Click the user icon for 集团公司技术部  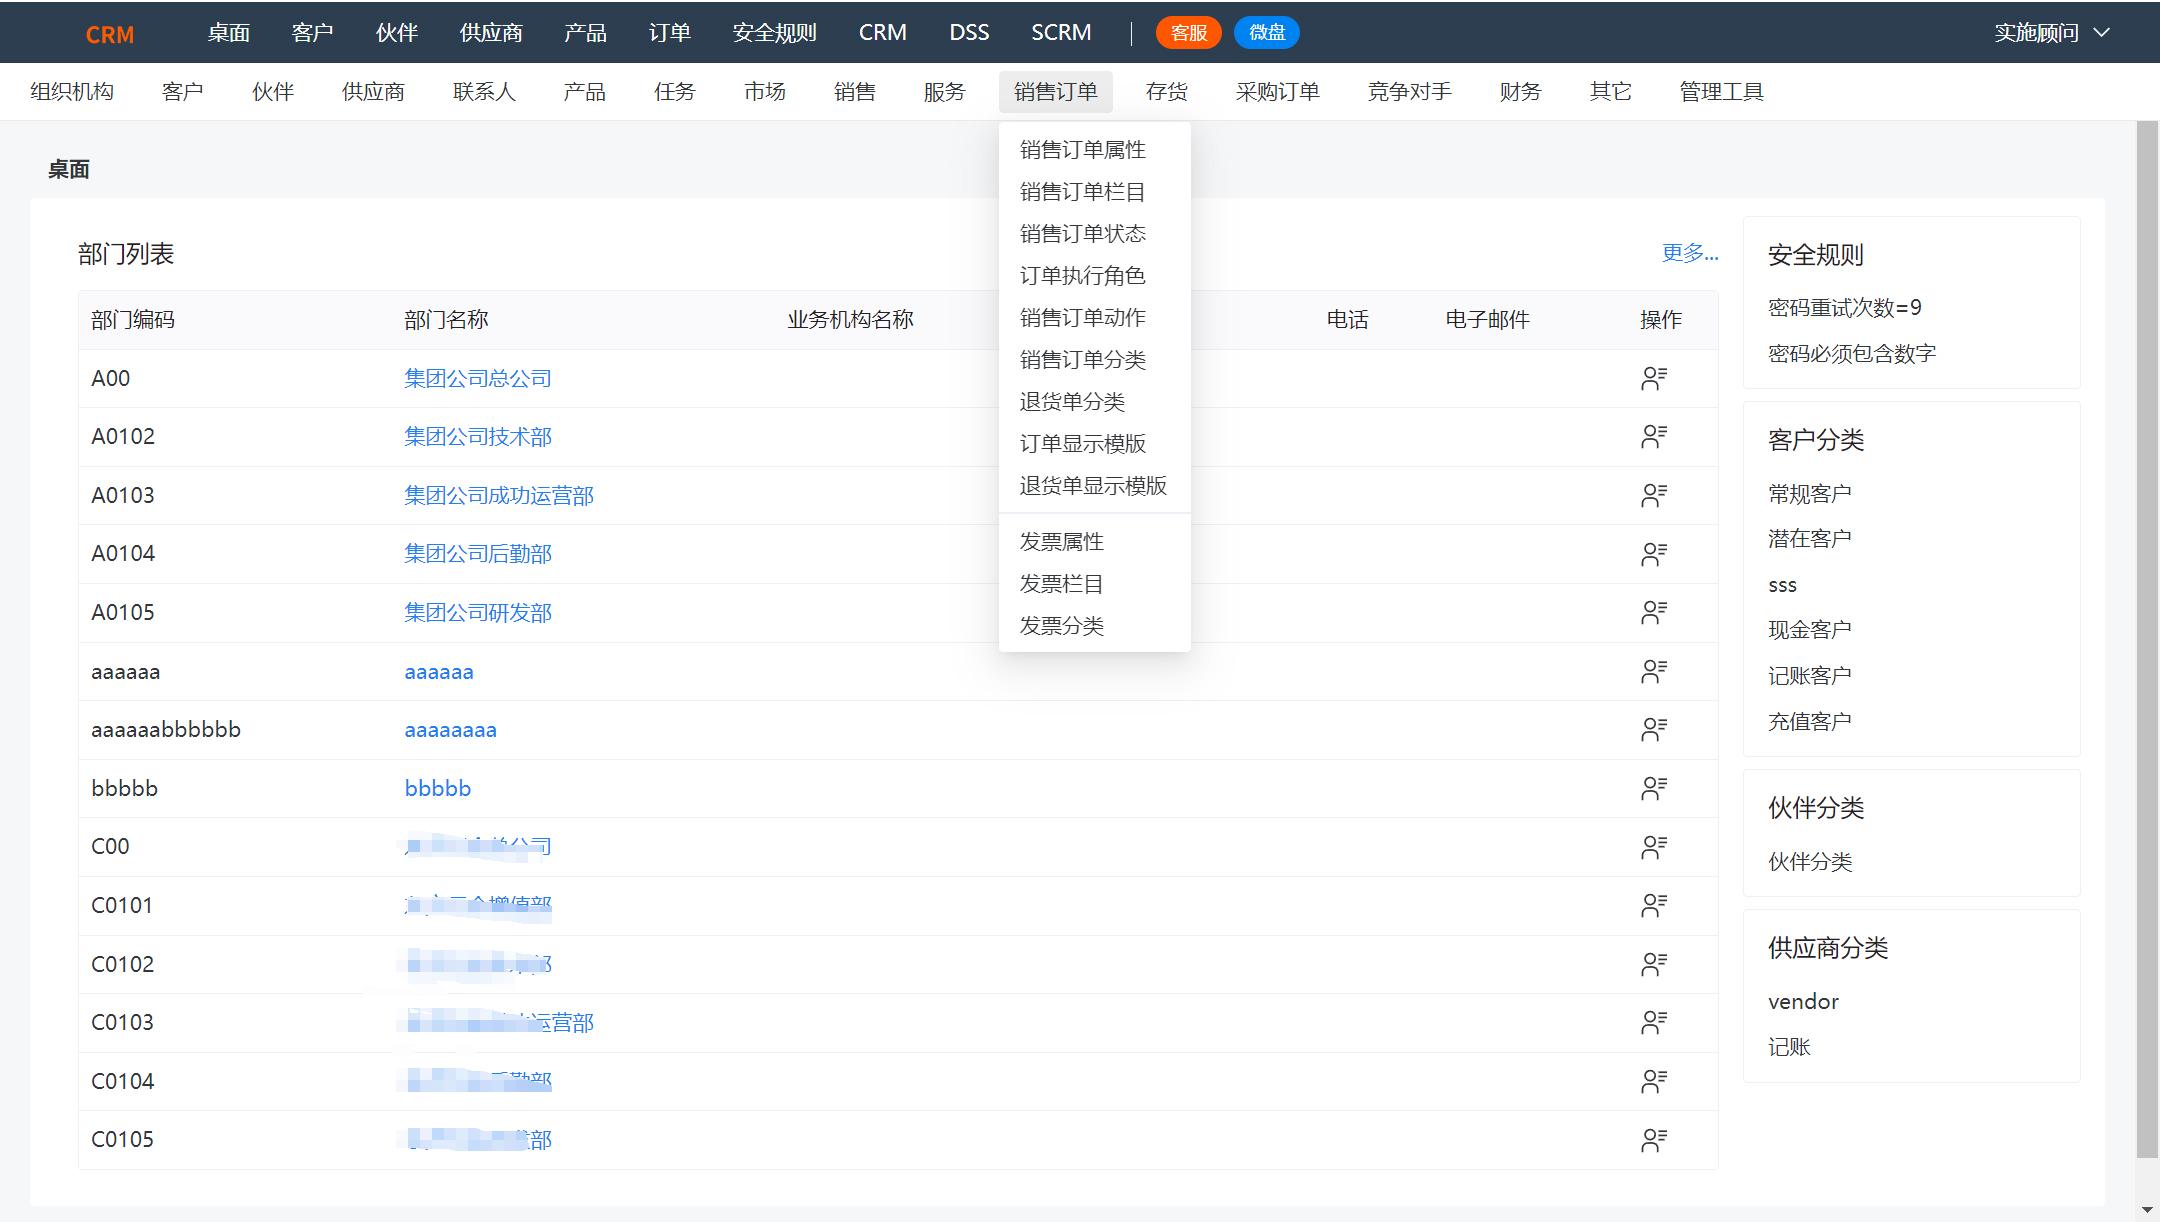[1653, 436]
